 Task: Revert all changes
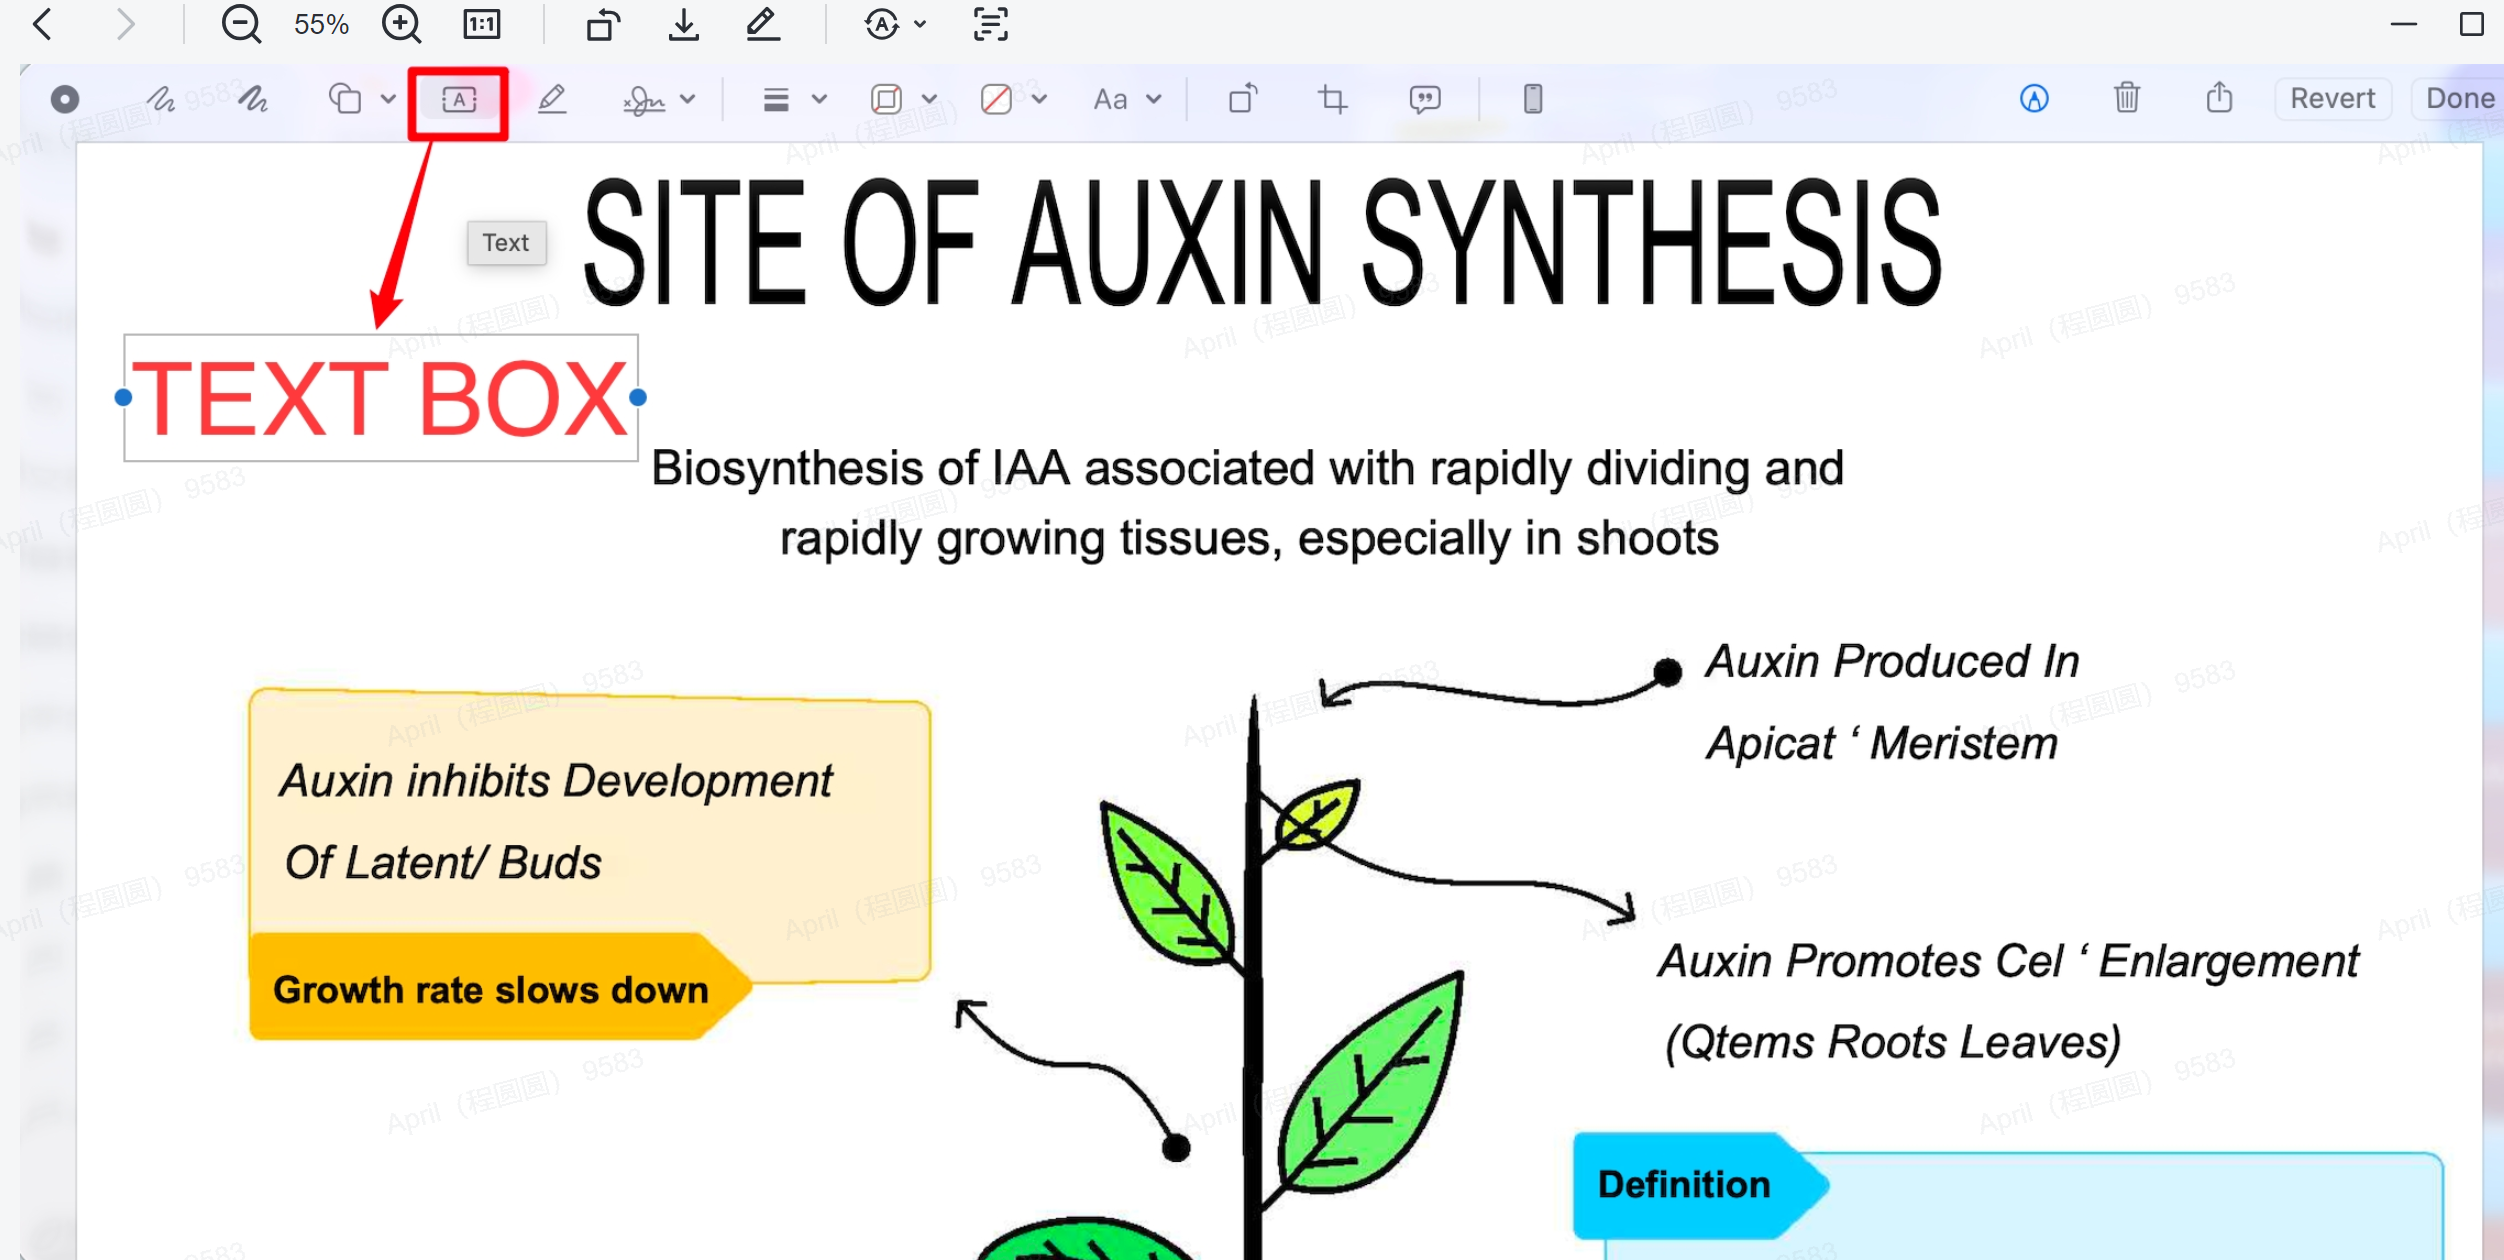point(2332,99)
